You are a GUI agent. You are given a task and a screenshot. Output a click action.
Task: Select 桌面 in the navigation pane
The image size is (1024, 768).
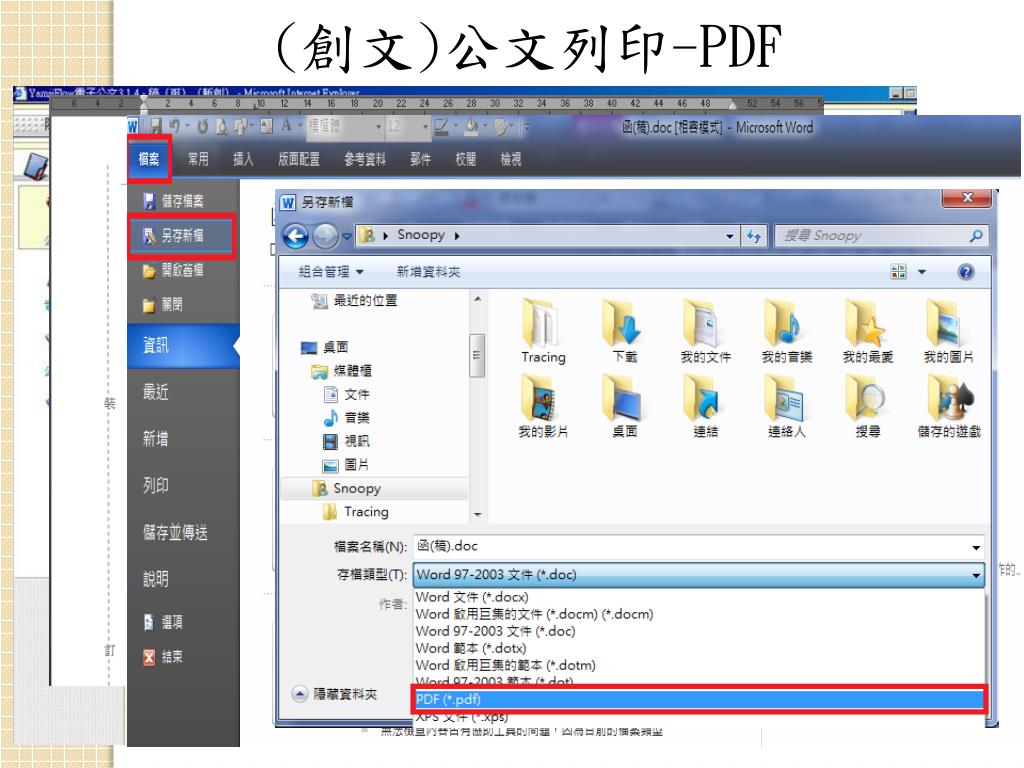(325, 347)
